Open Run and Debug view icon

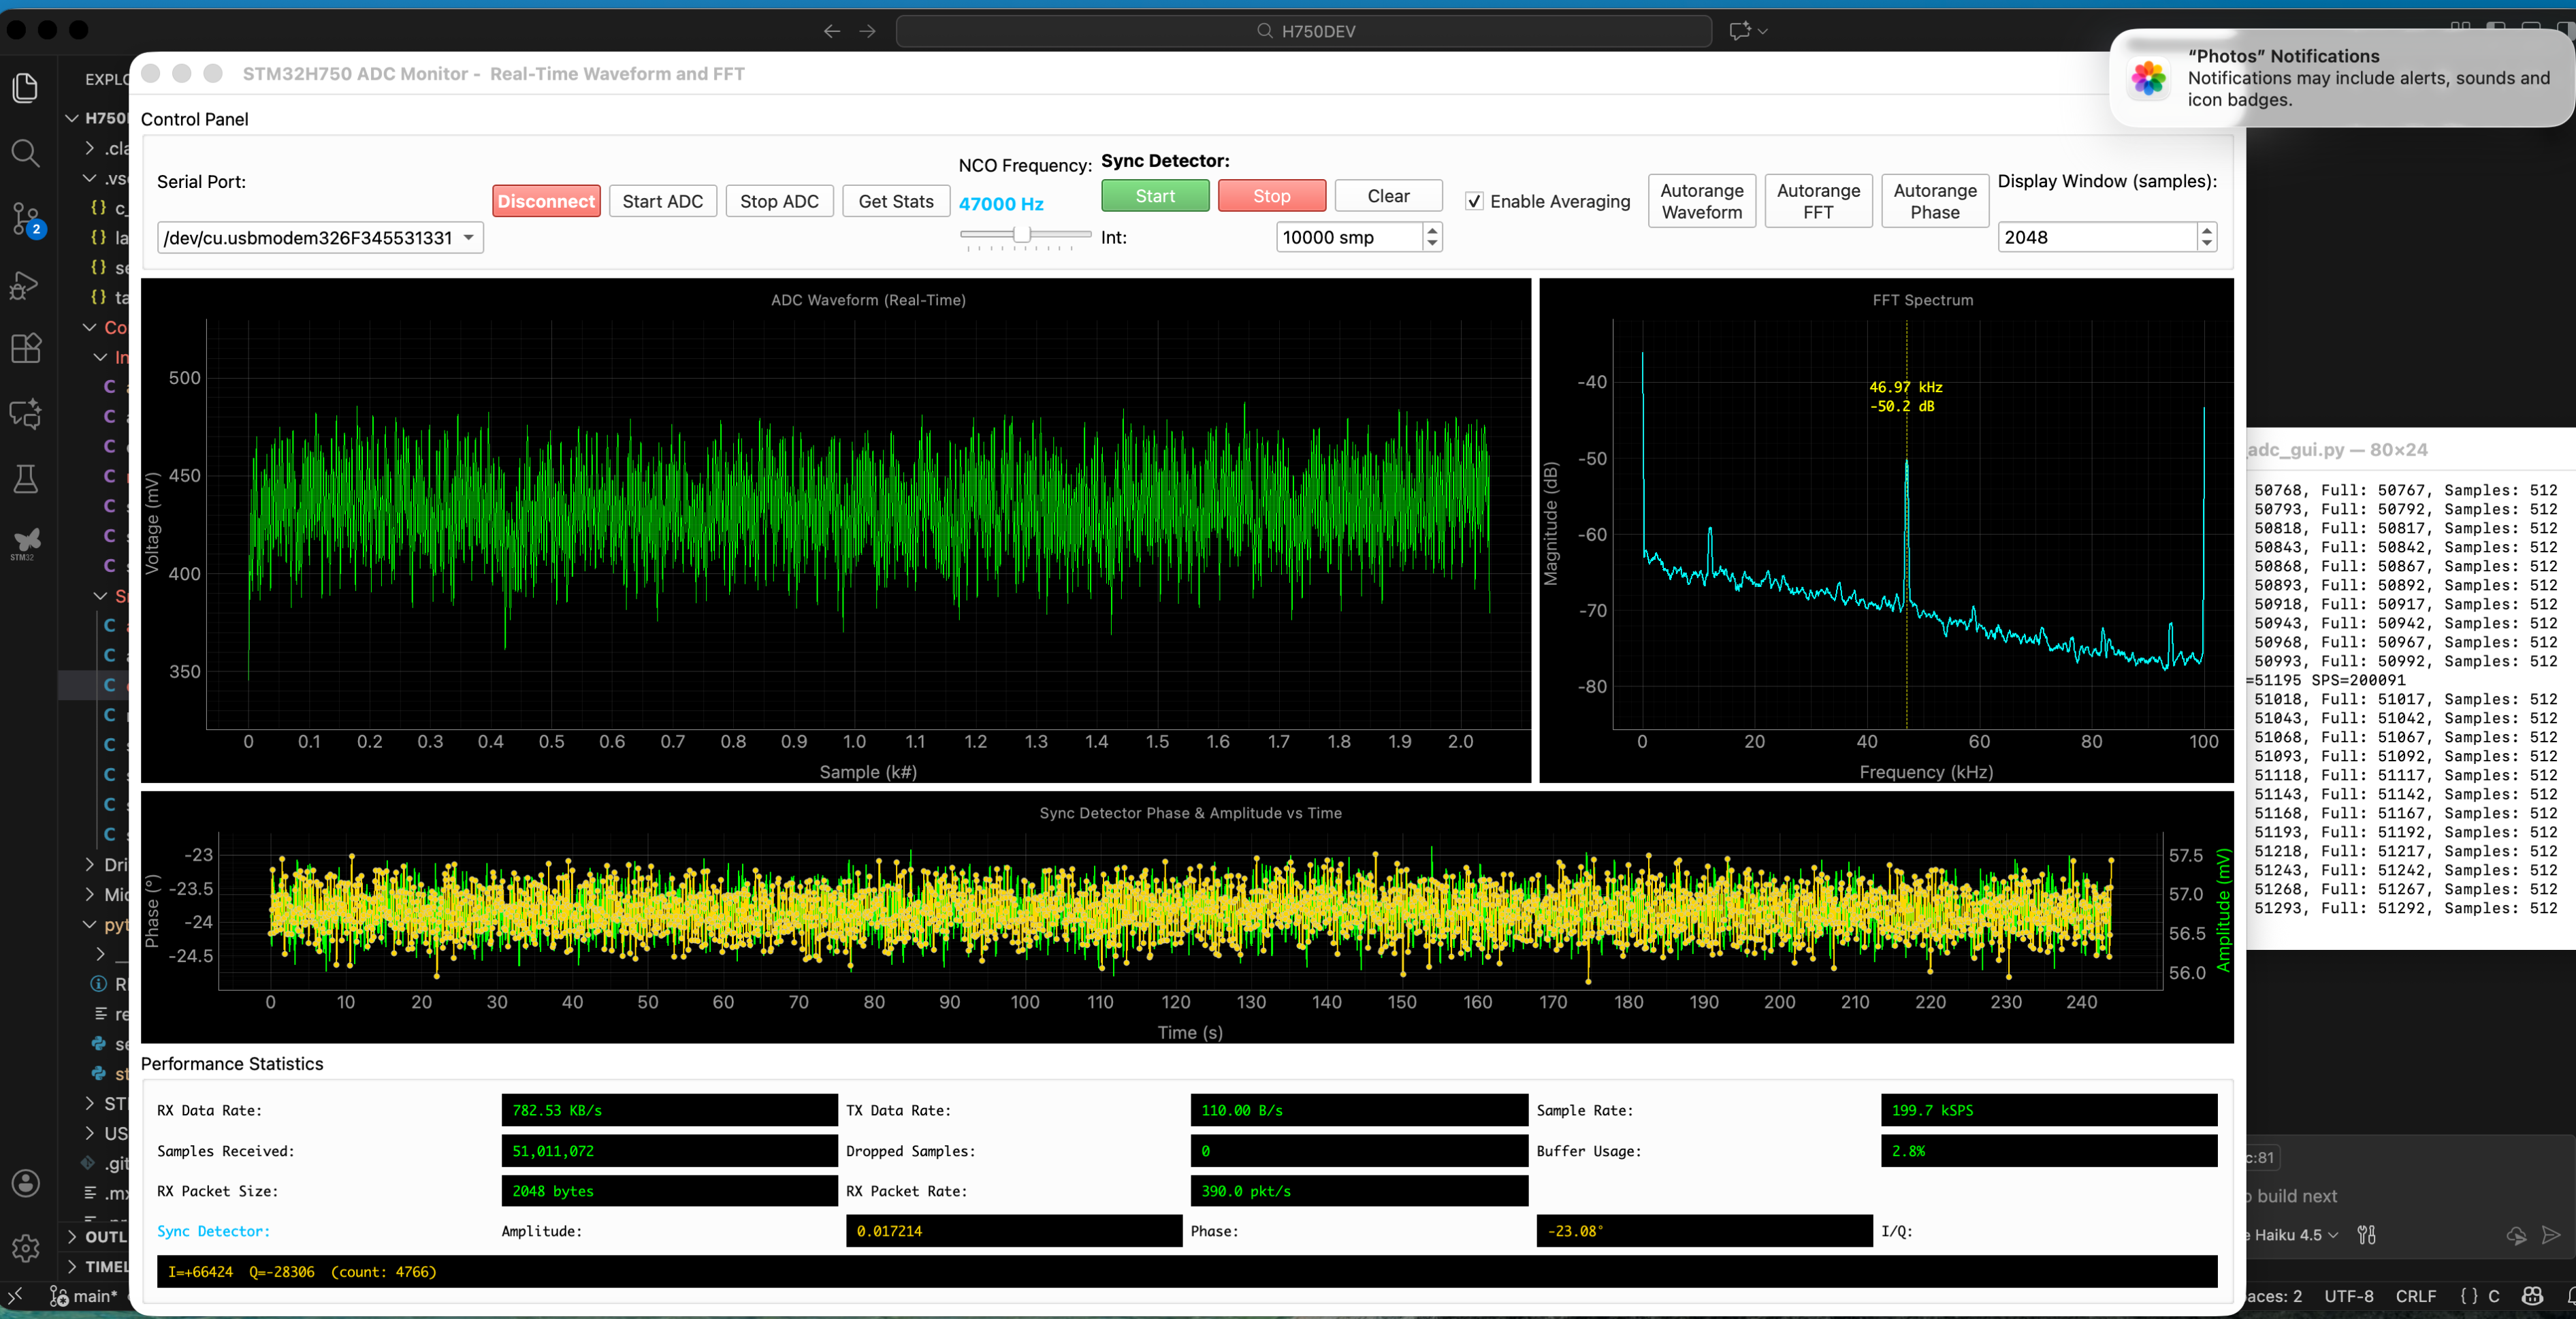(26, 285)
